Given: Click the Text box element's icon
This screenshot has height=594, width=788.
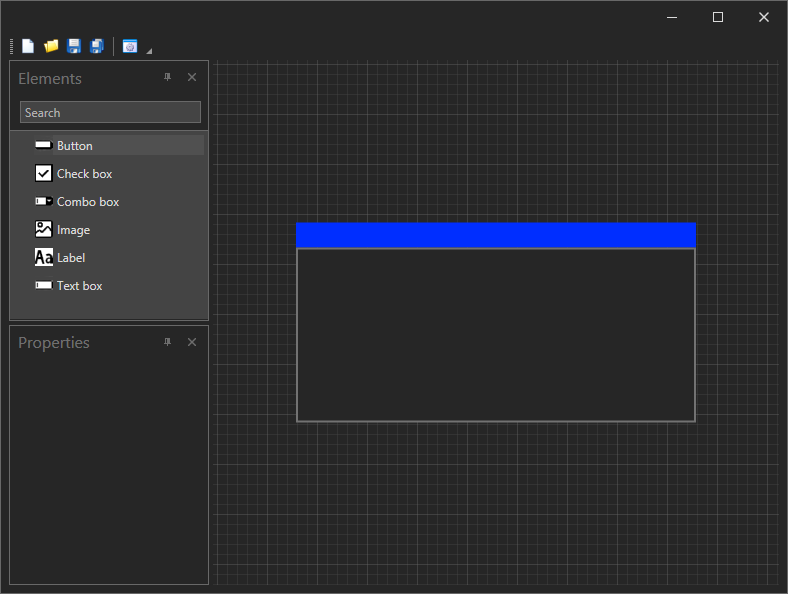Looking at the screenshot, I should 44,285.
